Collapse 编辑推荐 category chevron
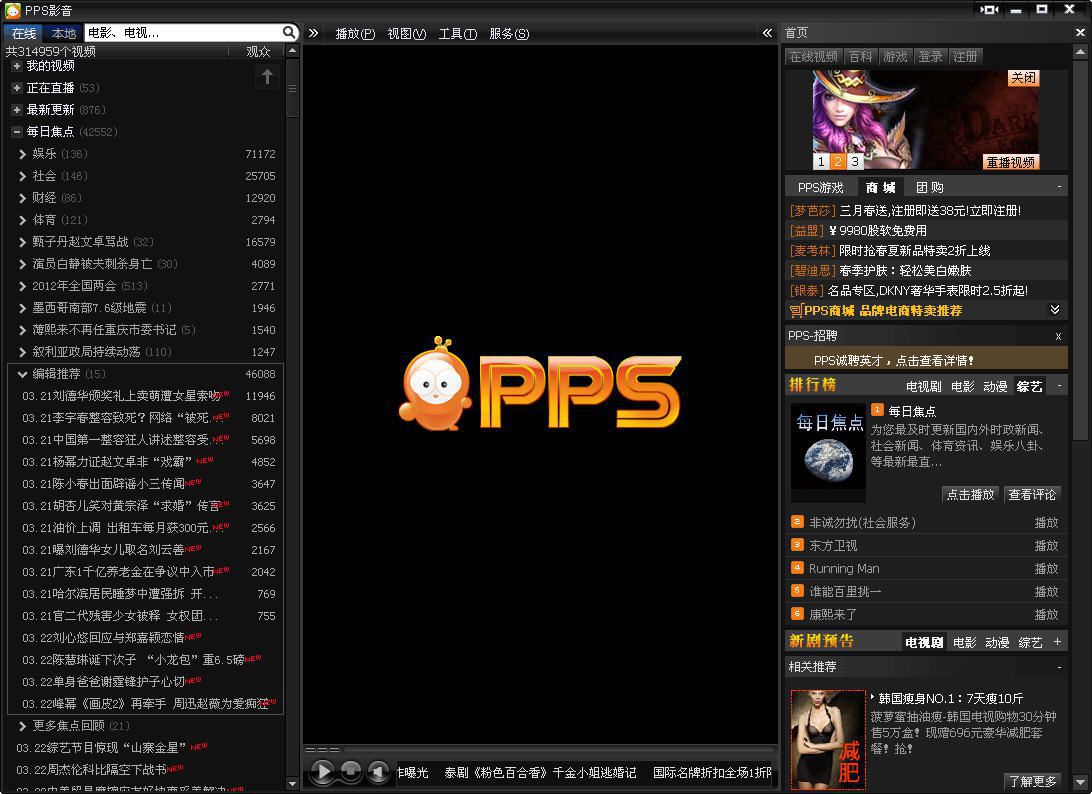This screenshot has height=794, width=1092. click(22, 374)
